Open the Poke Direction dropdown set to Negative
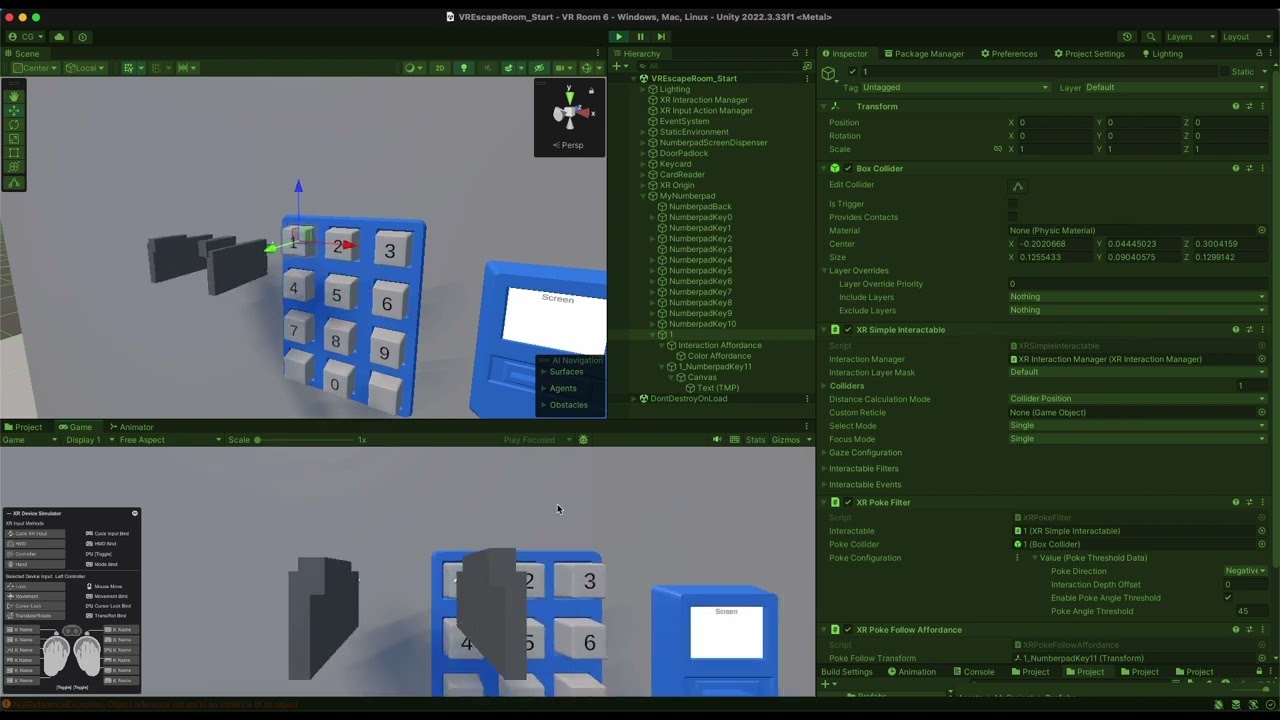 click(1241, 570)
